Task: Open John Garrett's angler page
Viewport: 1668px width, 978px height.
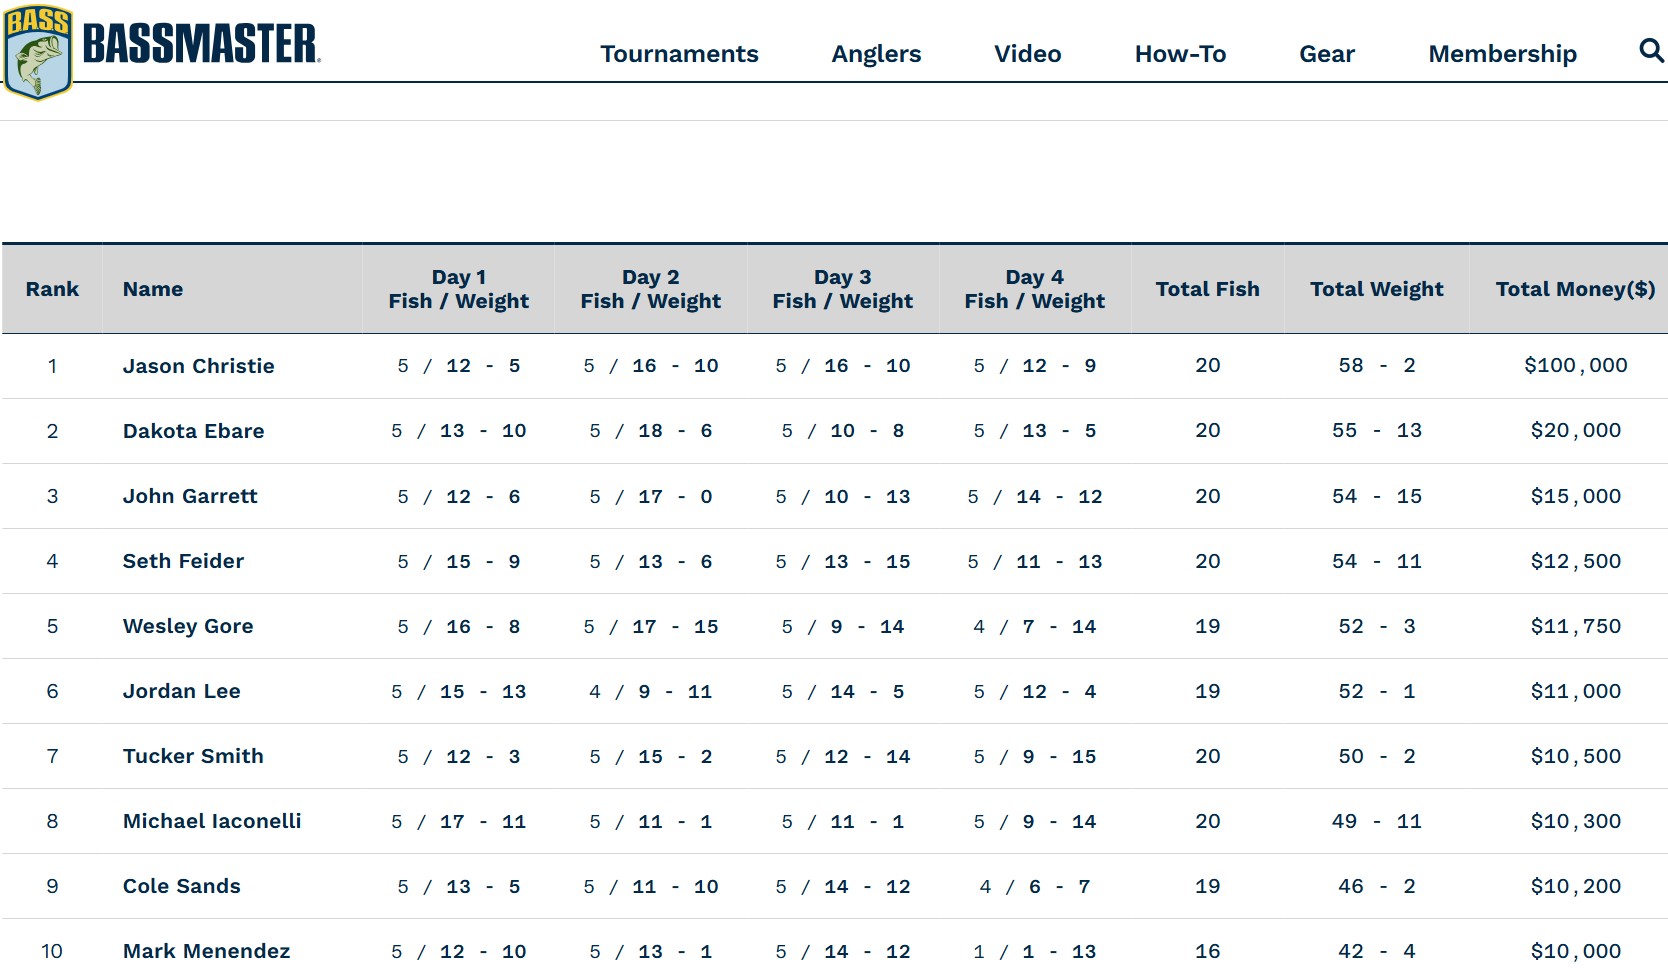Action: click(190, 496)
